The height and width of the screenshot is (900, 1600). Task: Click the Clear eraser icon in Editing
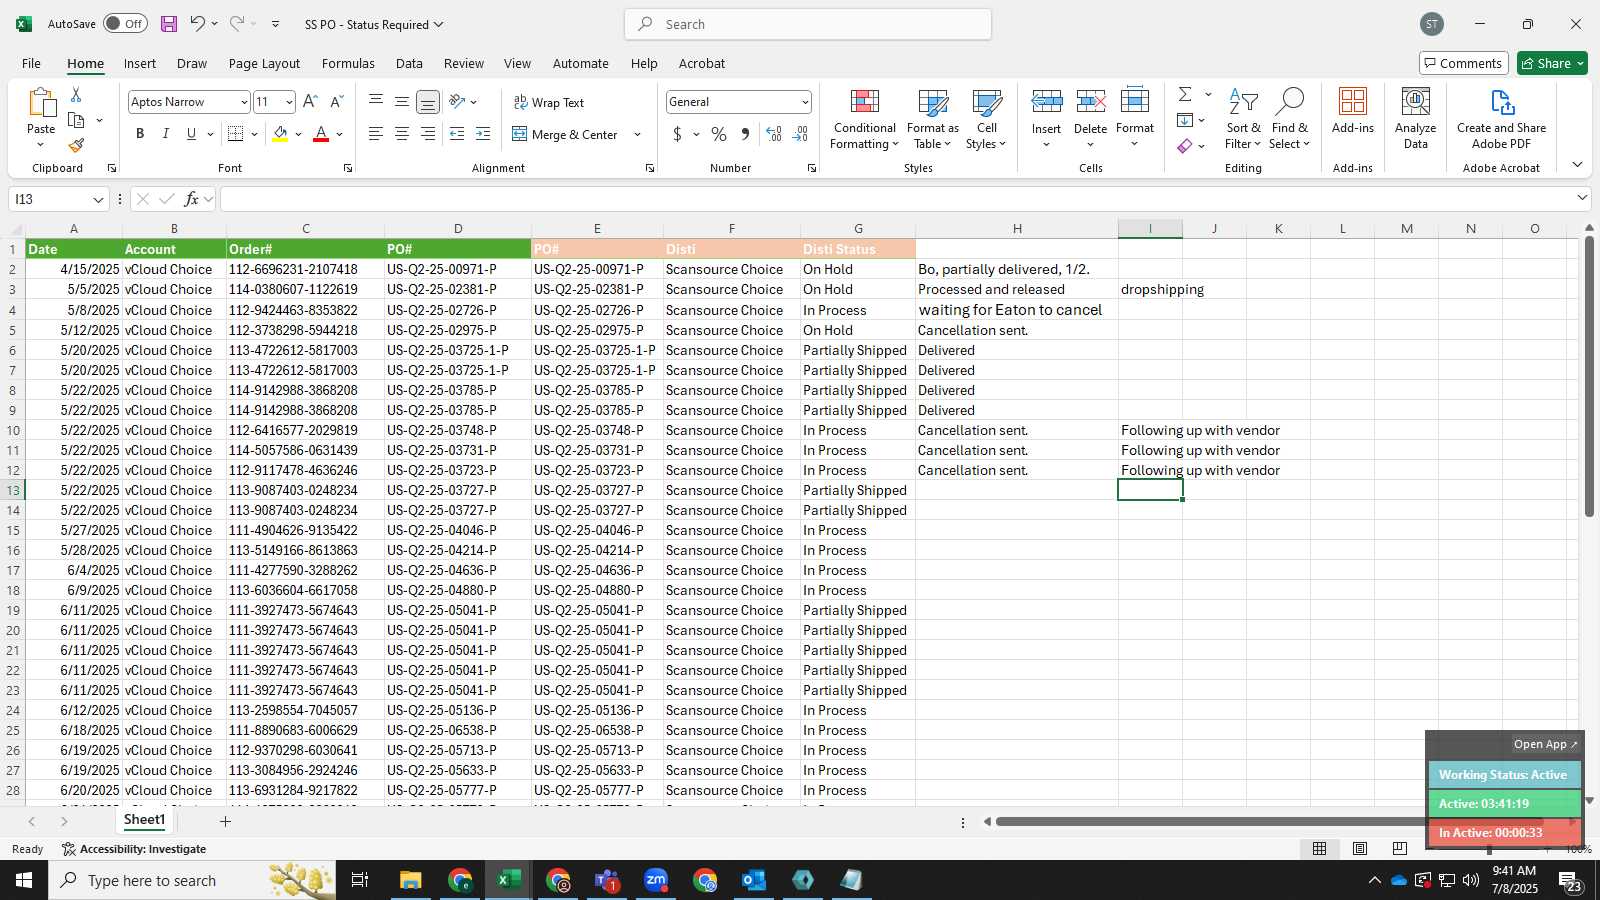point(1185,146)
